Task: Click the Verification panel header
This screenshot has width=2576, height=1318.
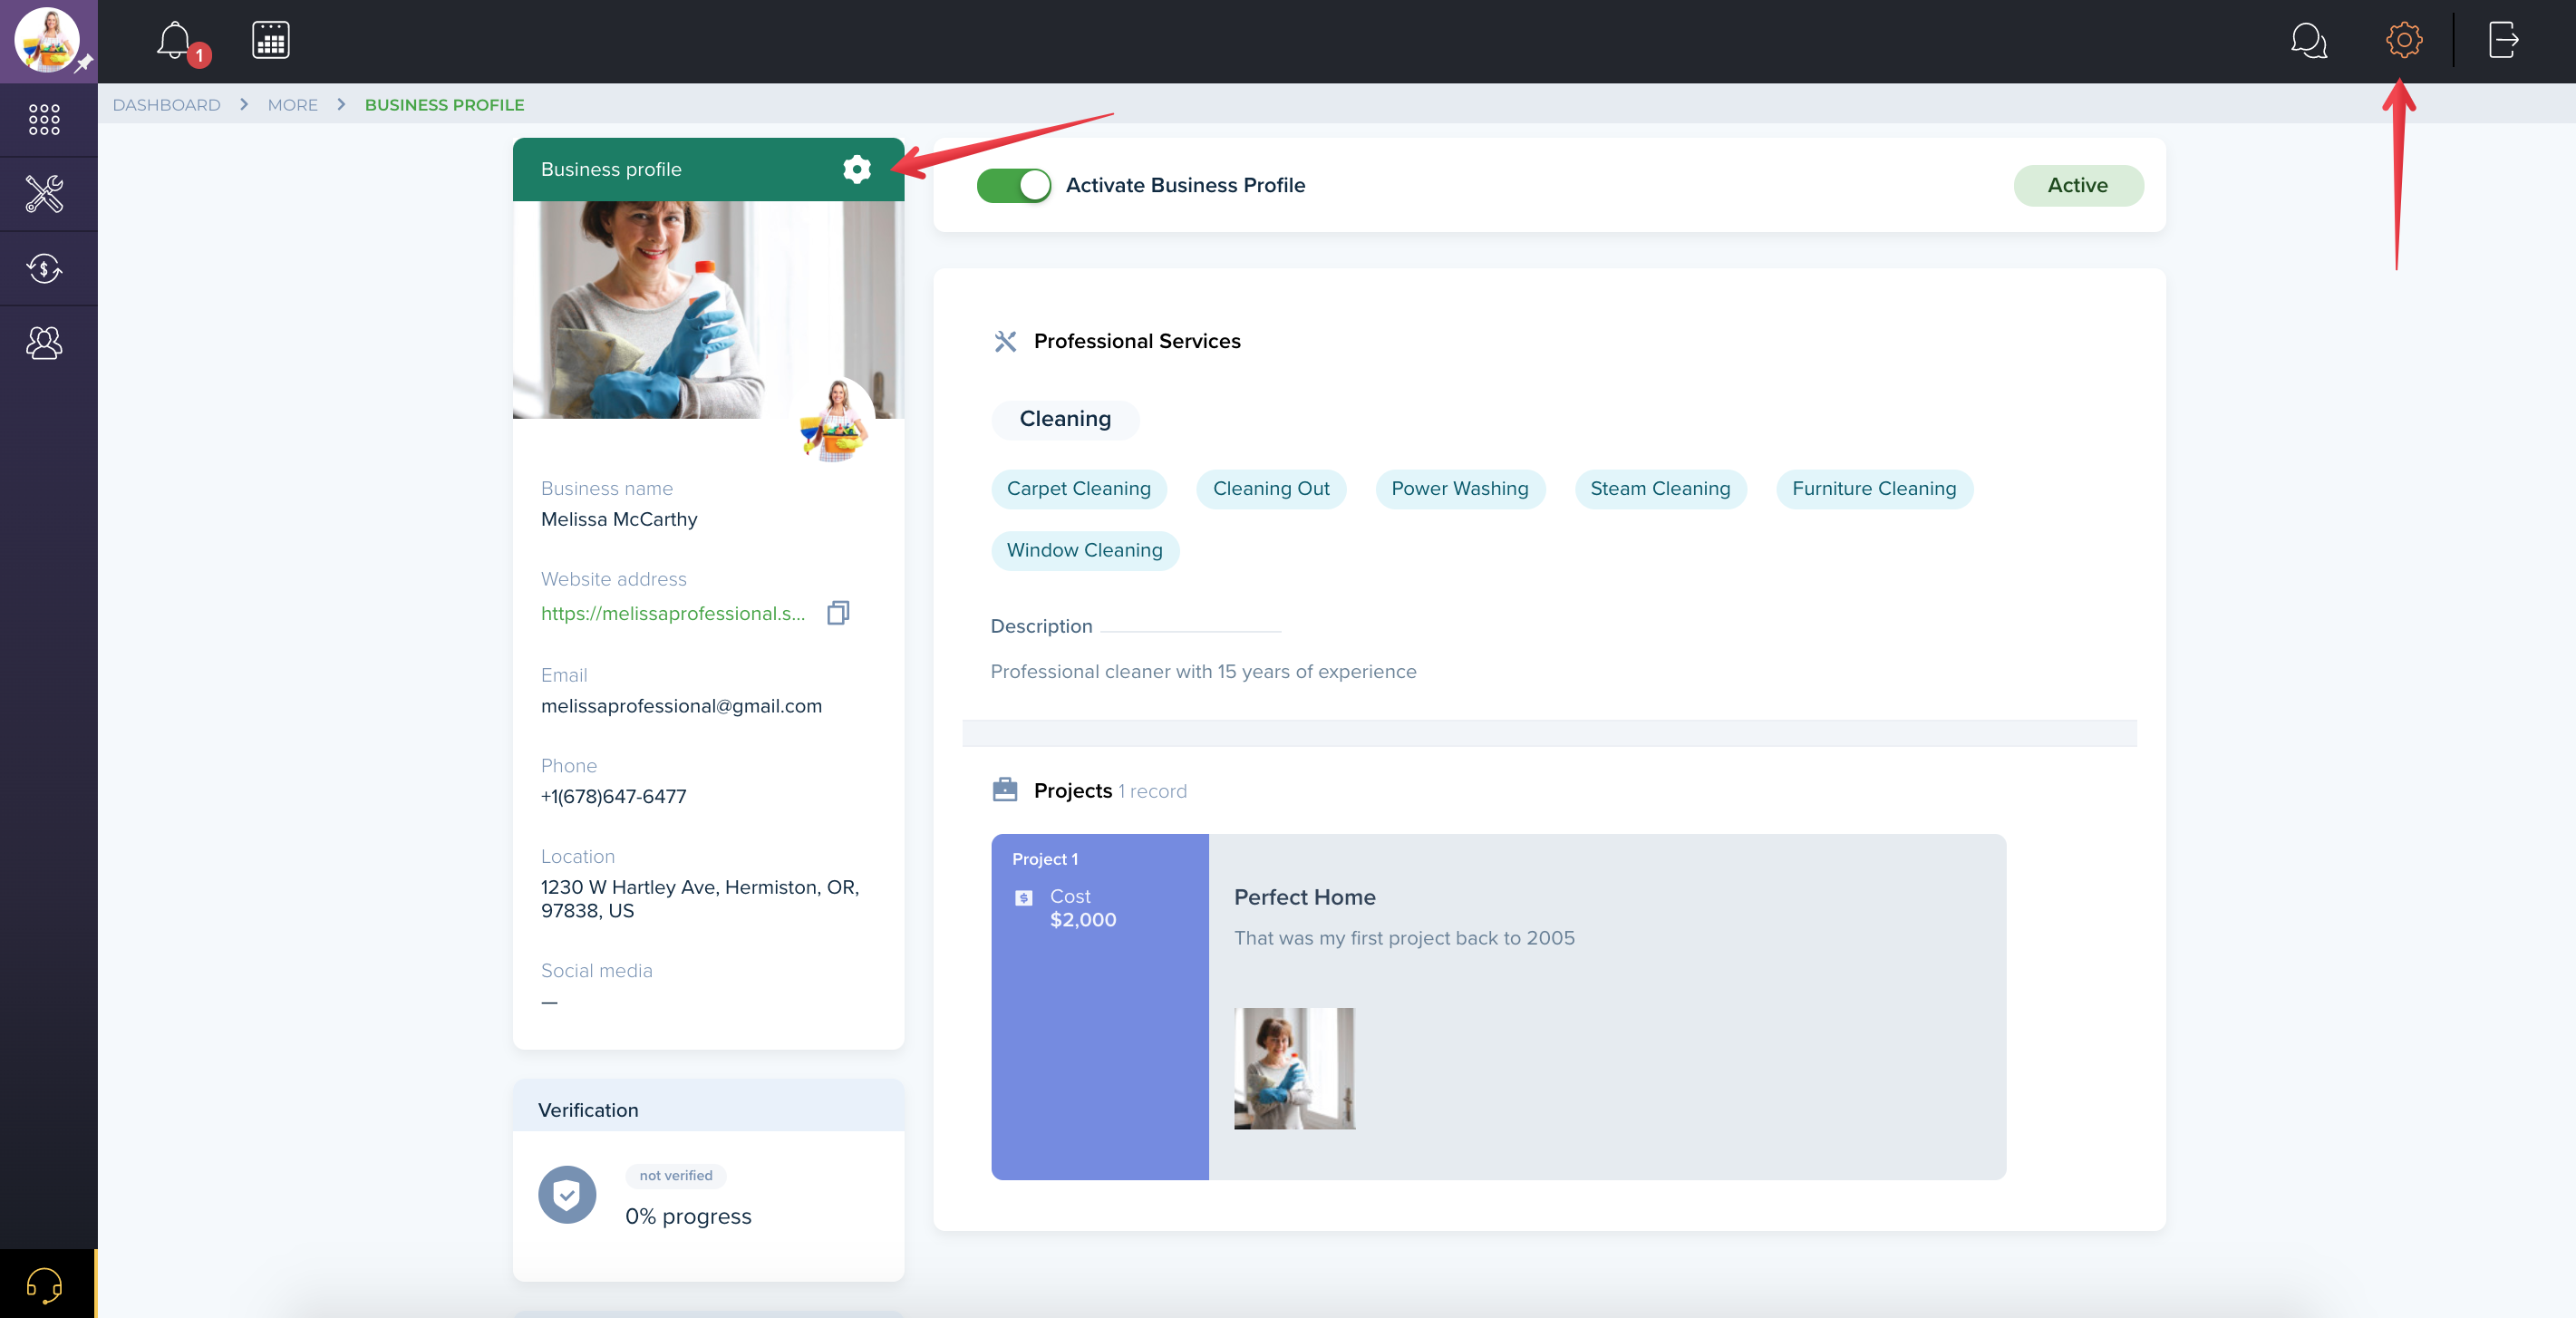Action: point(708,1105)
